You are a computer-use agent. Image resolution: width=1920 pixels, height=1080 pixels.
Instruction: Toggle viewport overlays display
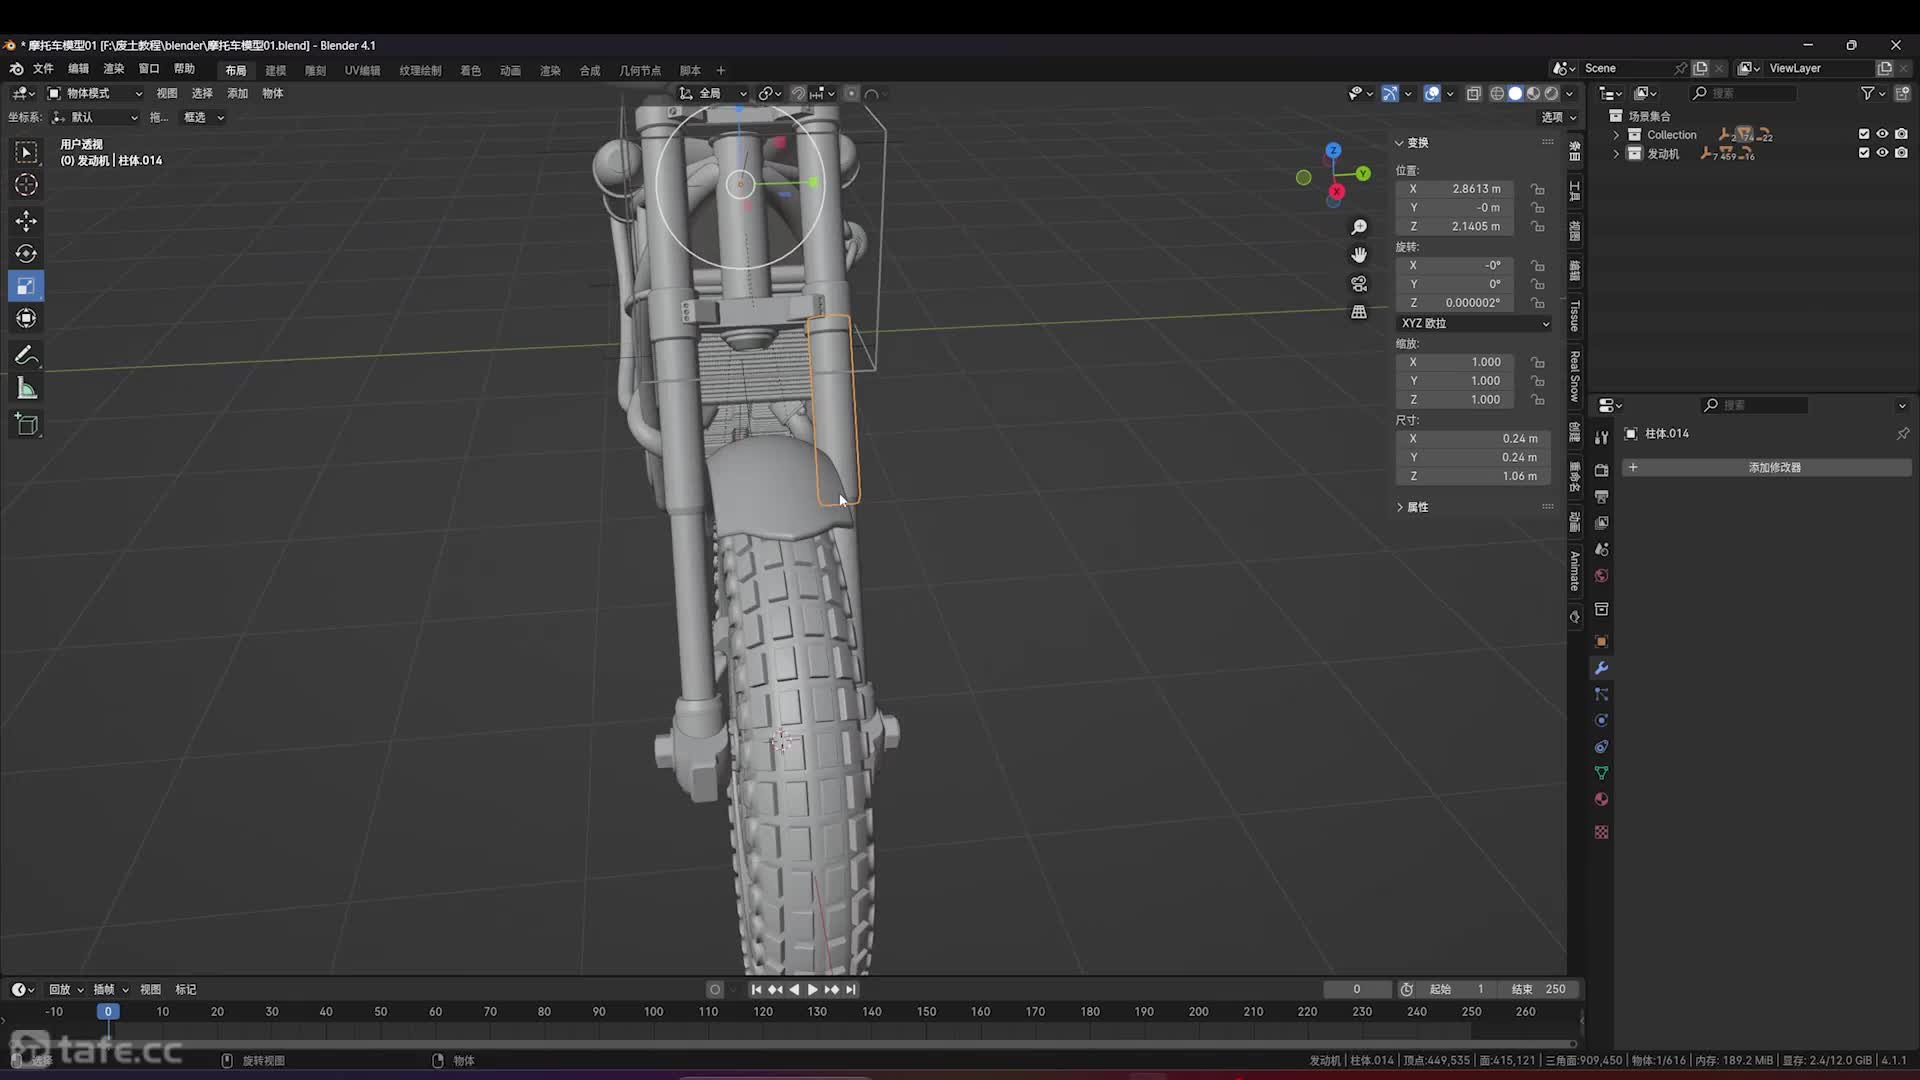[x=1432, y=93]
